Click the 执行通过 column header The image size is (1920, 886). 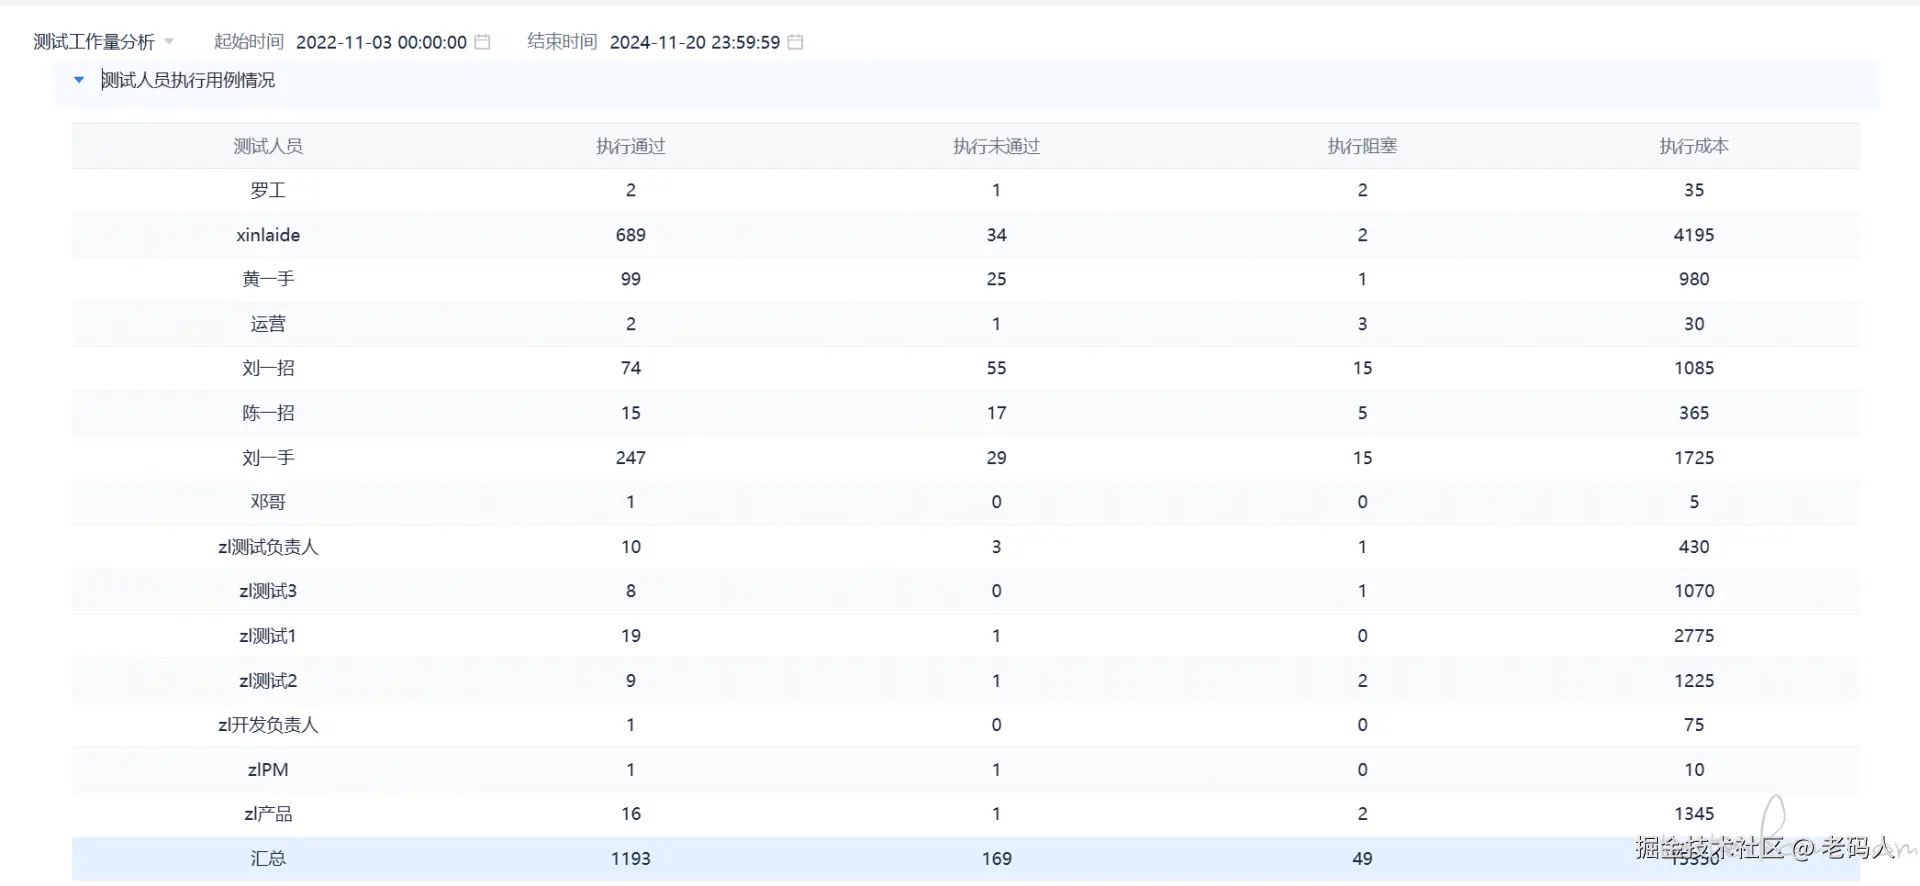pyautogui.click(x=630, y=146)
